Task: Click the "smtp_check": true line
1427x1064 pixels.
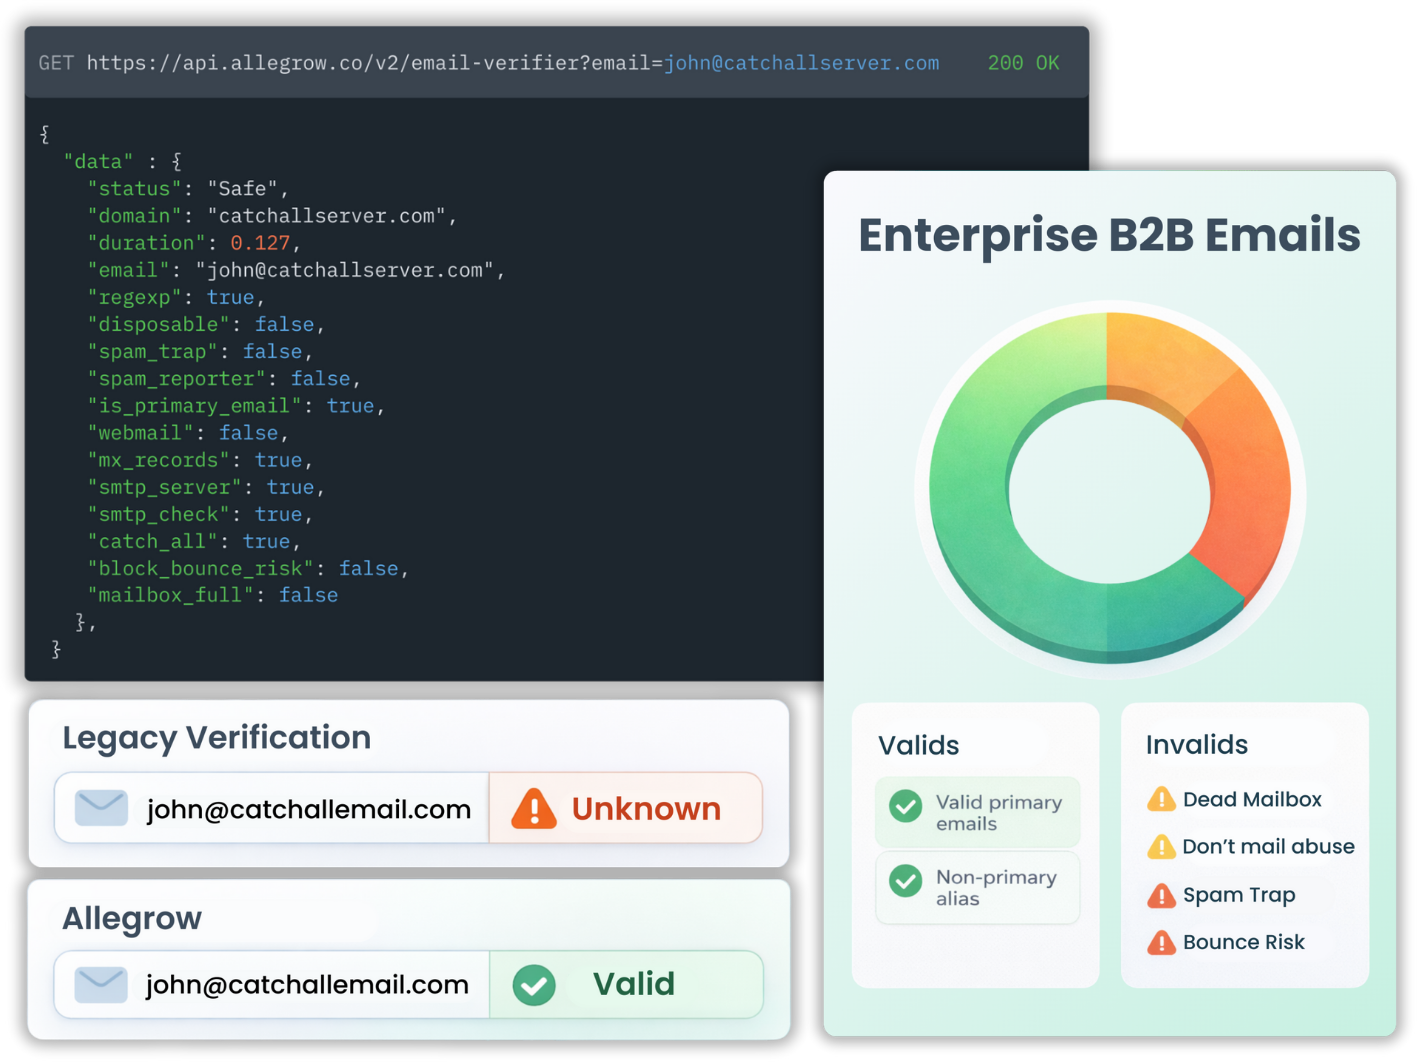Action: (x=200, y=514)
